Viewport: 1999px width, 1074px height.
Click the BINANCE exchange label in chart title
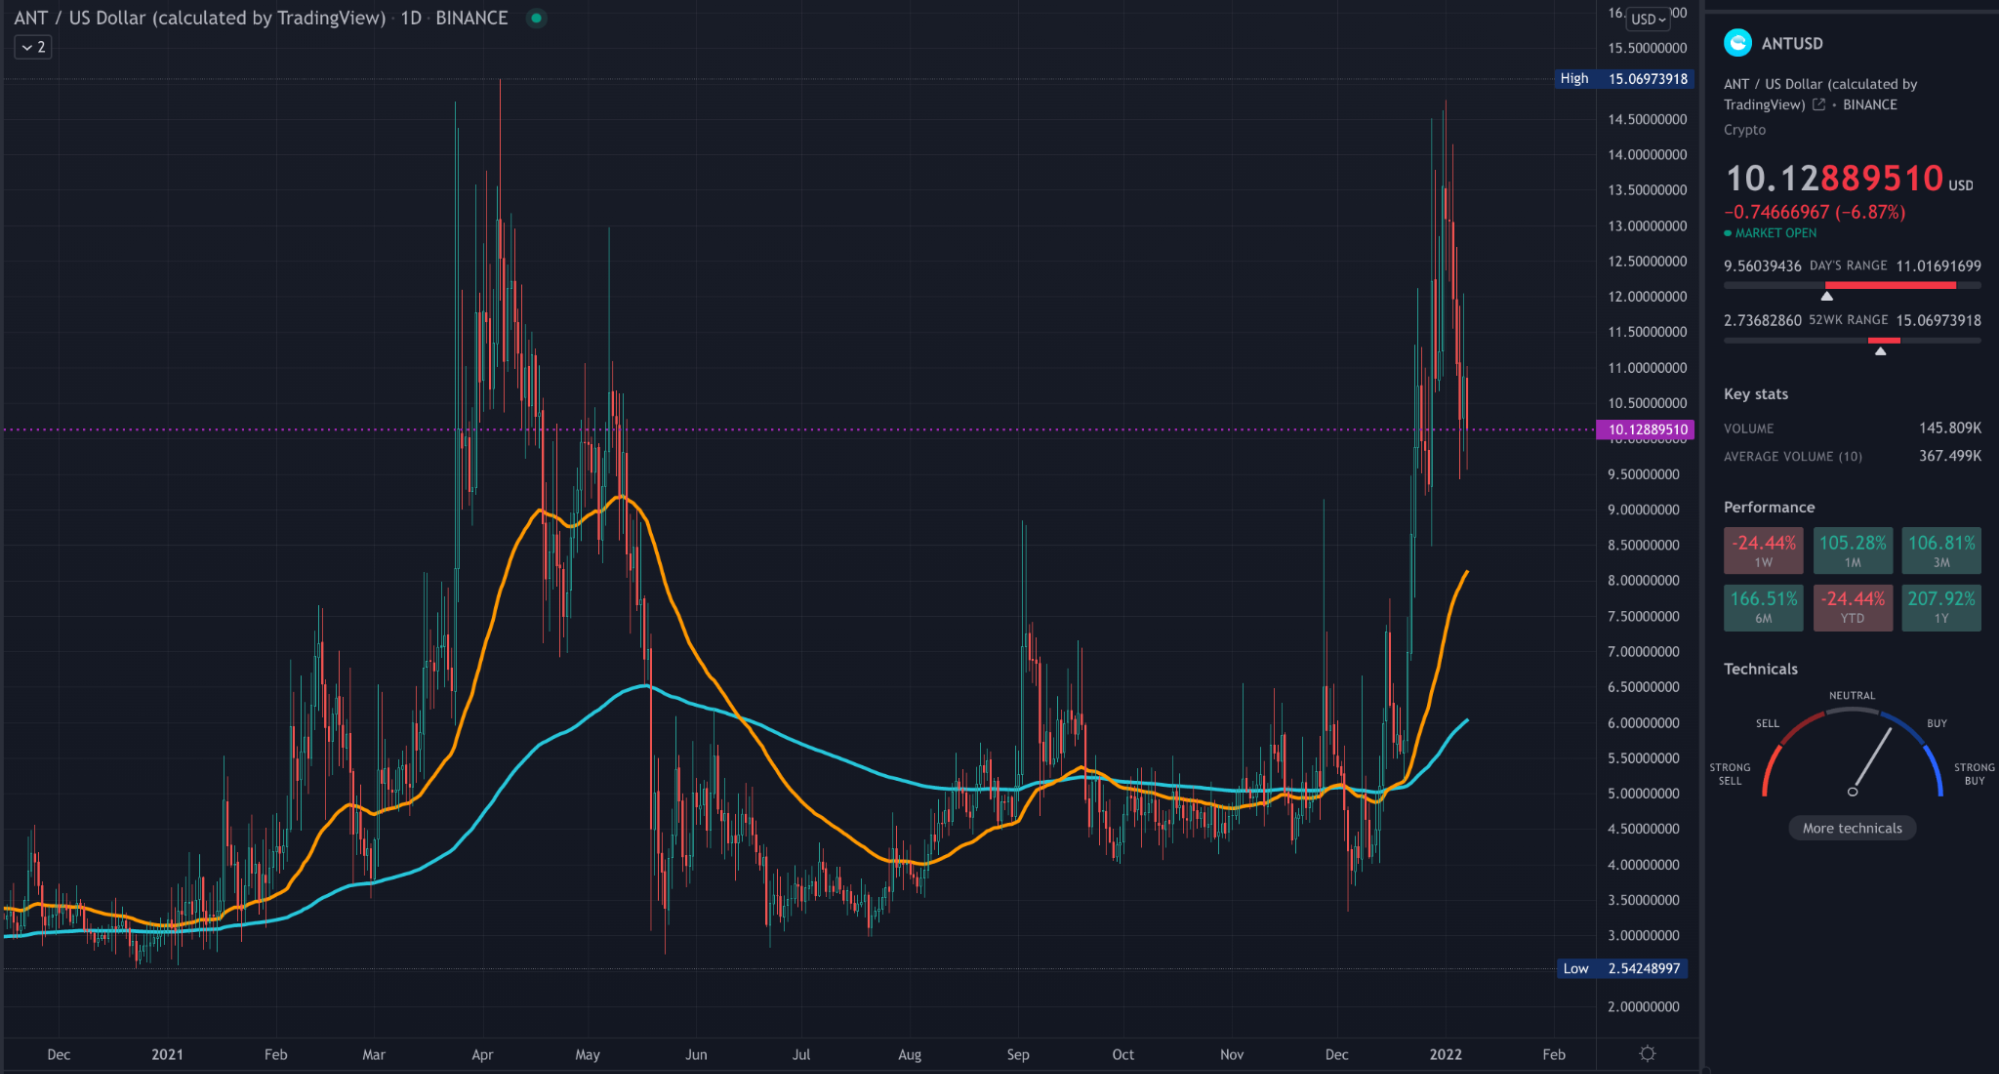471,18
